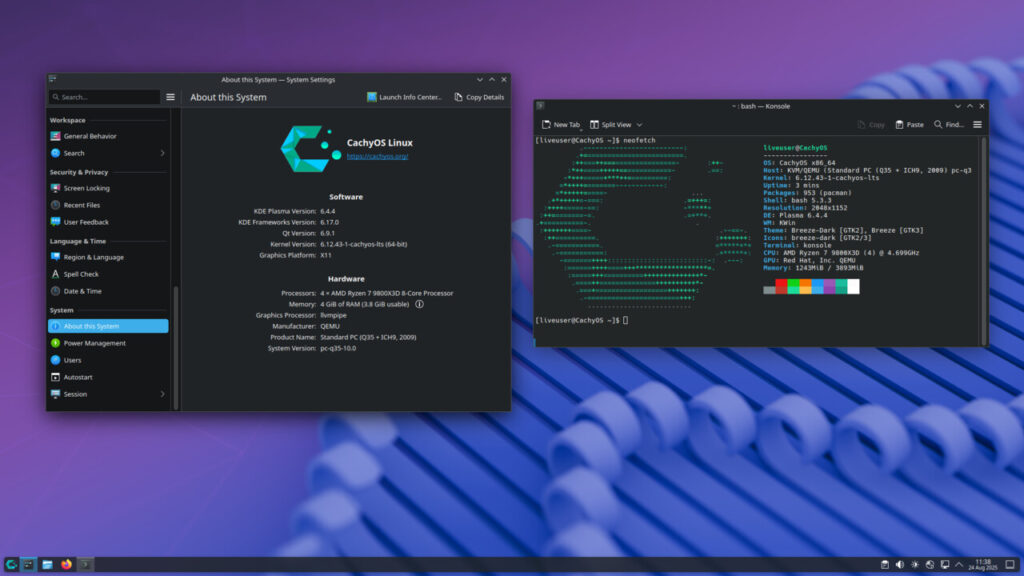Open System Settings hamburger menu
The image size is (1024, 576).
pos(170,97)
